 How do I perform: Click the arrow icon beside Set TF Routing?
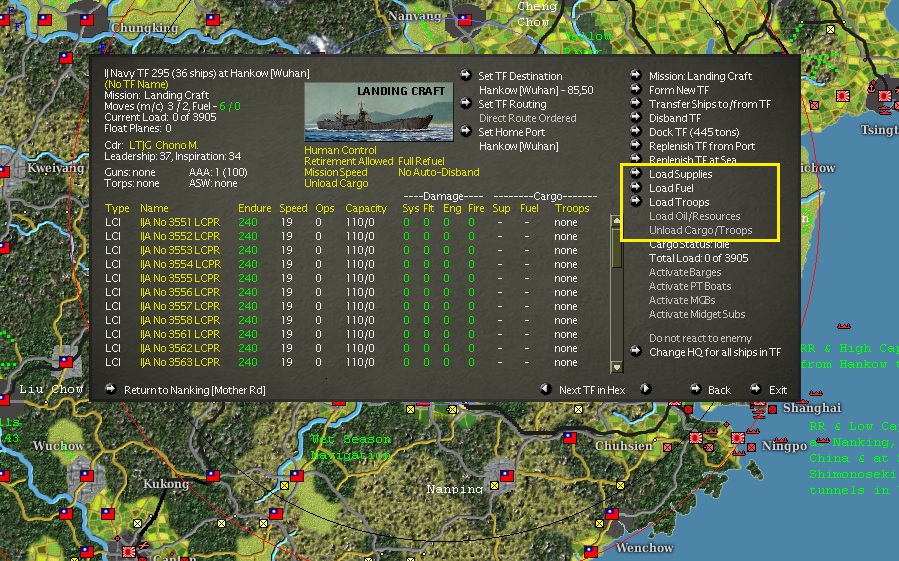point(466,104)
